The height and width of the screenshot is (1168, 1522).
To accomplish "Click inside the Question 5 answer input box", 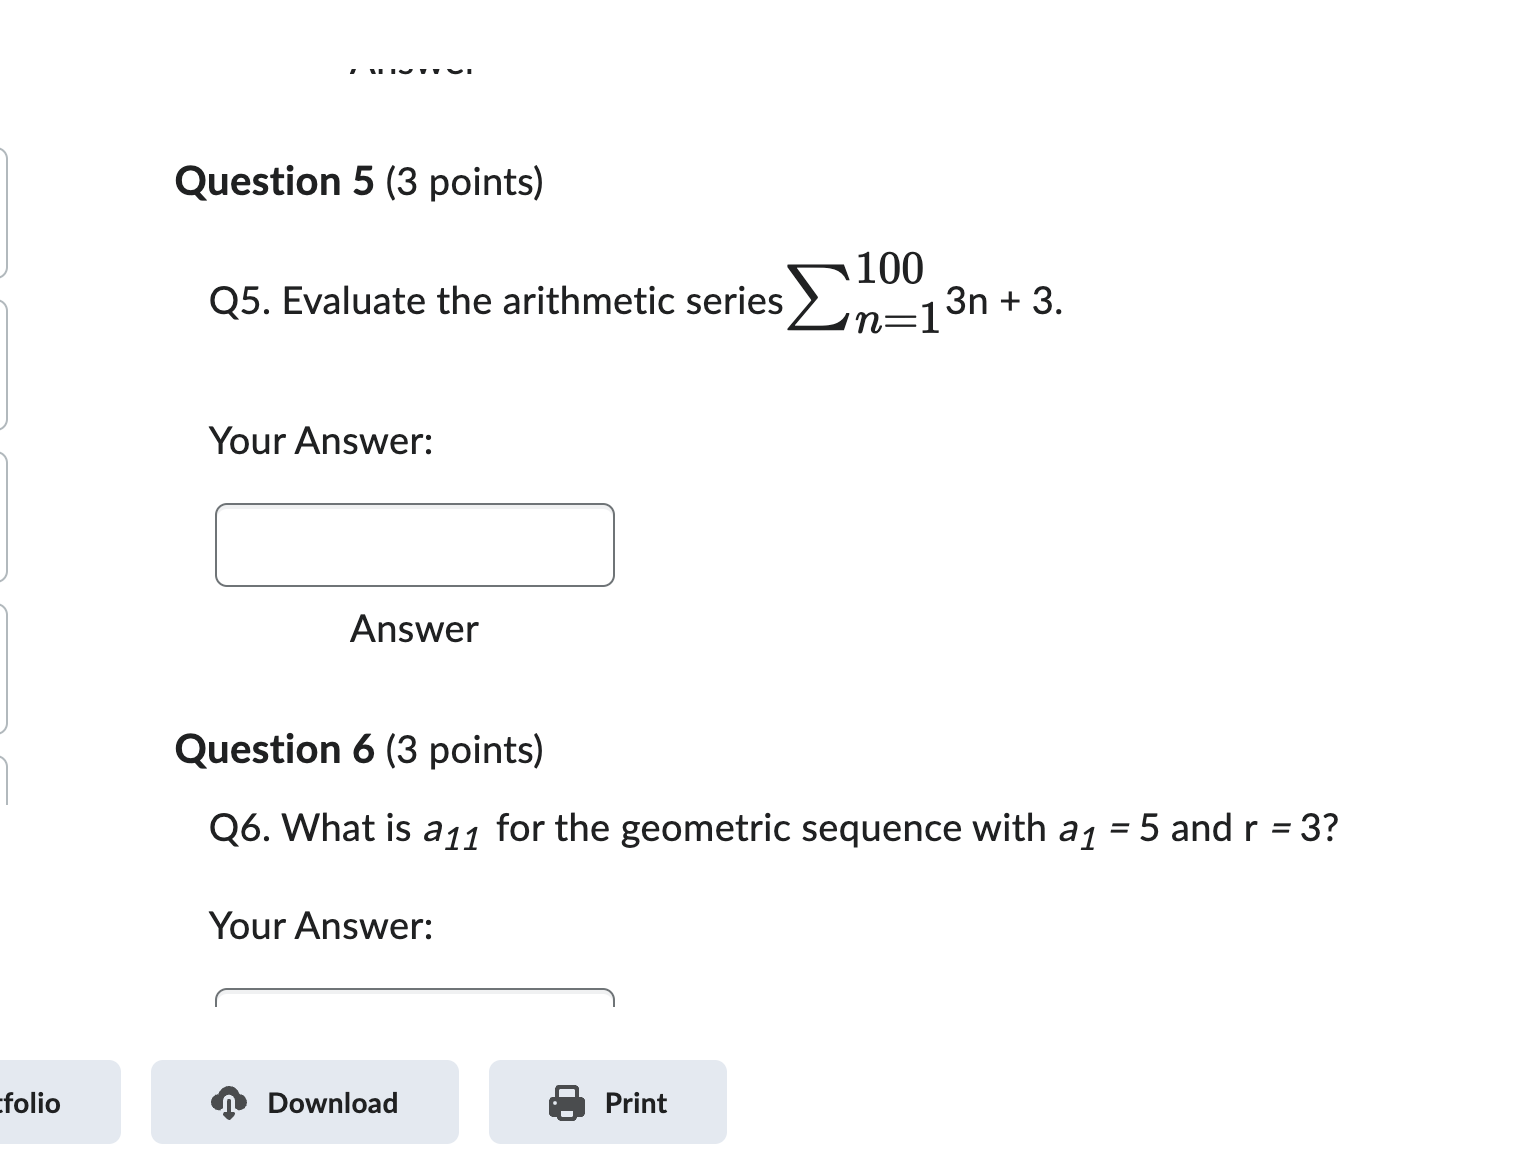I will pos(414,545).
